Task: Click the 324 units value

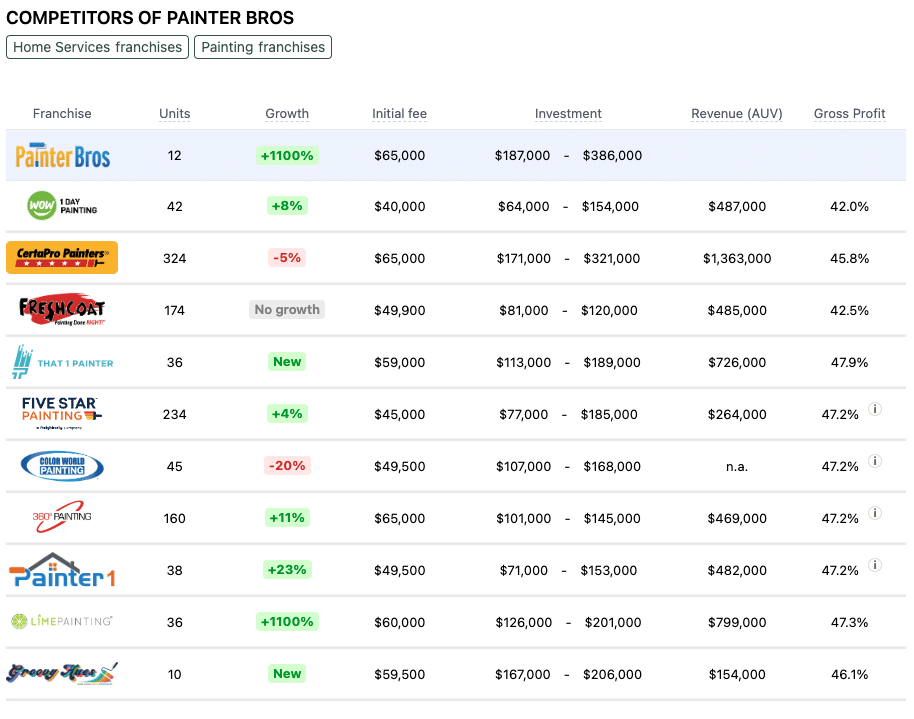Action: (174, 258)
